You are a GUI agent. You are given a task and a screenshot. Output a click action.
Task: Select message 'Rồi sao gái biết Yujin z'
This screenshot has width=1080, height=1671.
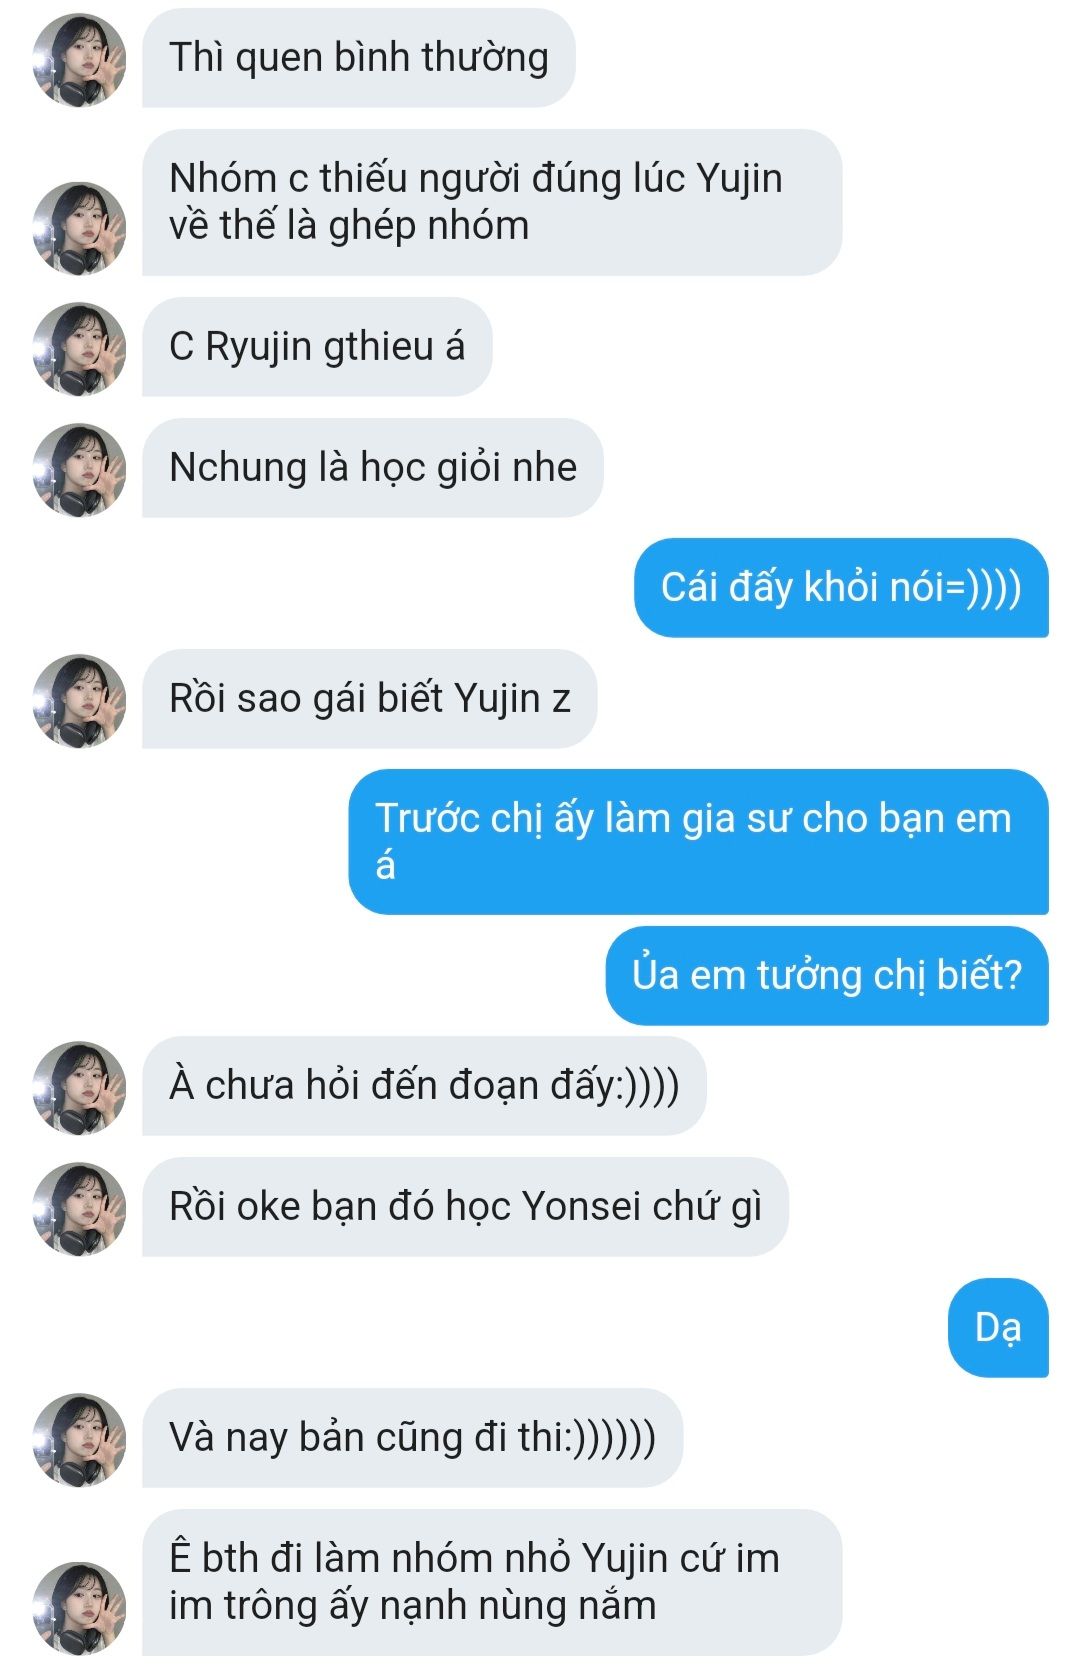pos(370,699)
